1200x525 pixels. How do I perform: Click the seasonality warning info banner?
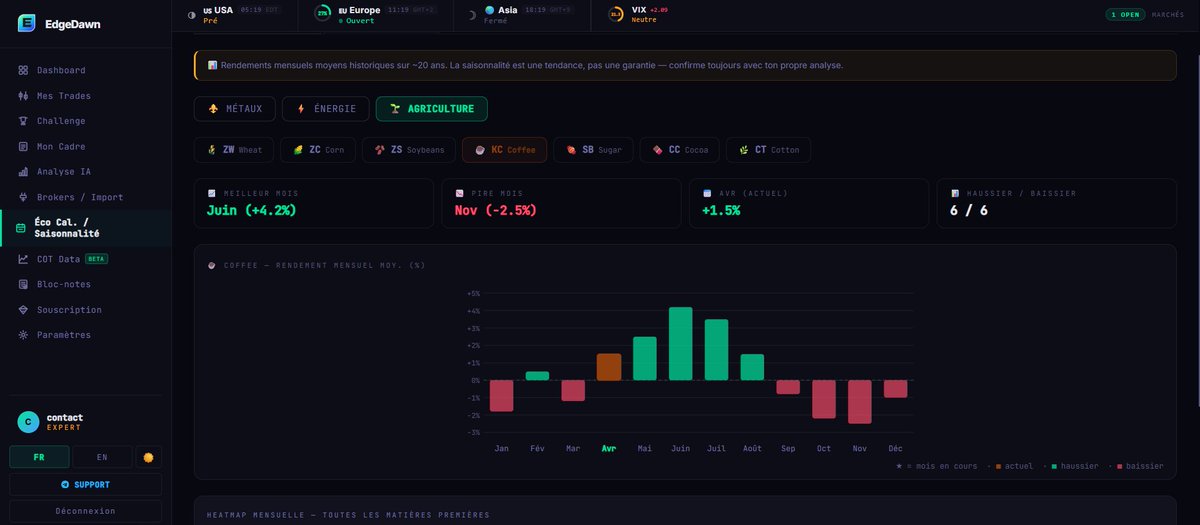pyautogui.click(x=685, y=65)
